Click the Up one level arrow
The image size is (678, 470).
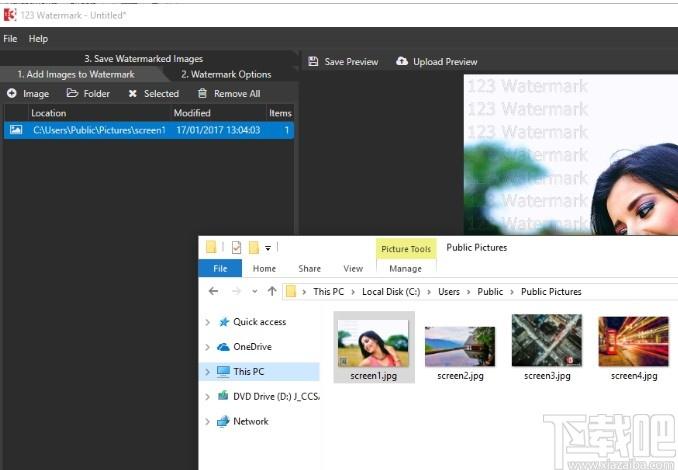[272, 291]
